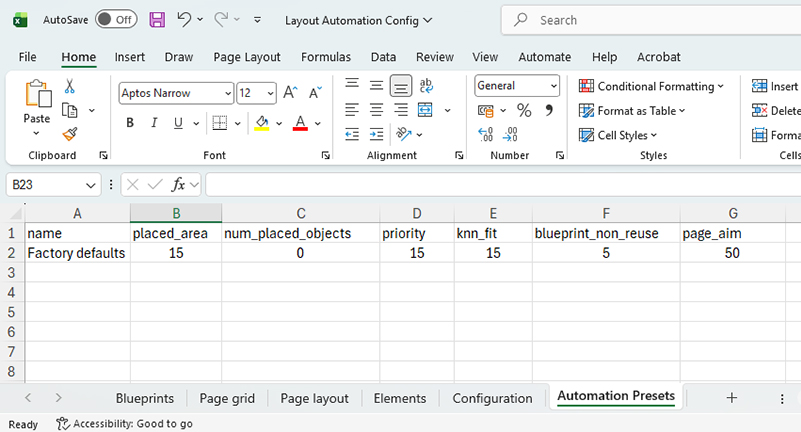Click the Borders icon
Viewport: 801px width, 432px height.
tap(220, 123)
